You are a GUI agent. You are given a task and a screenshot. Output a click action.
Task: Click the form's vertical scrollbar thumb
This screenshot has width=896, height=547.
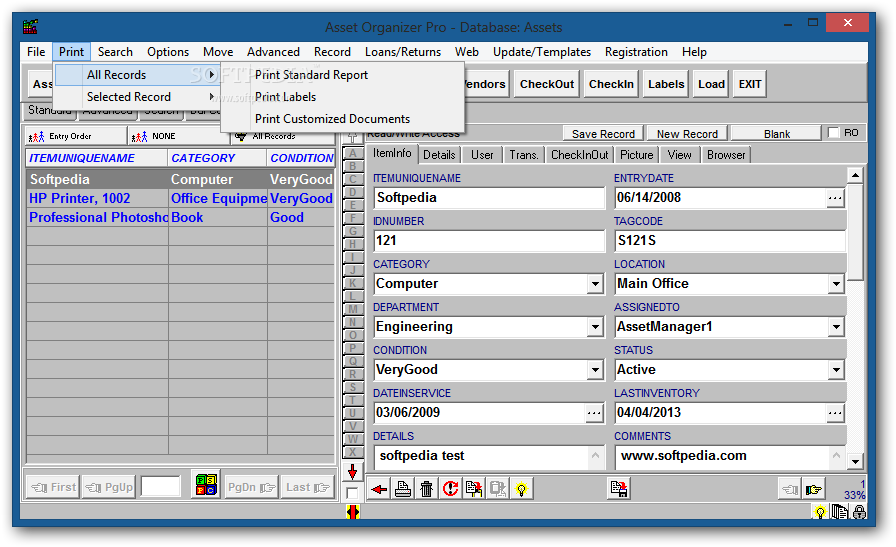[855, 232]
